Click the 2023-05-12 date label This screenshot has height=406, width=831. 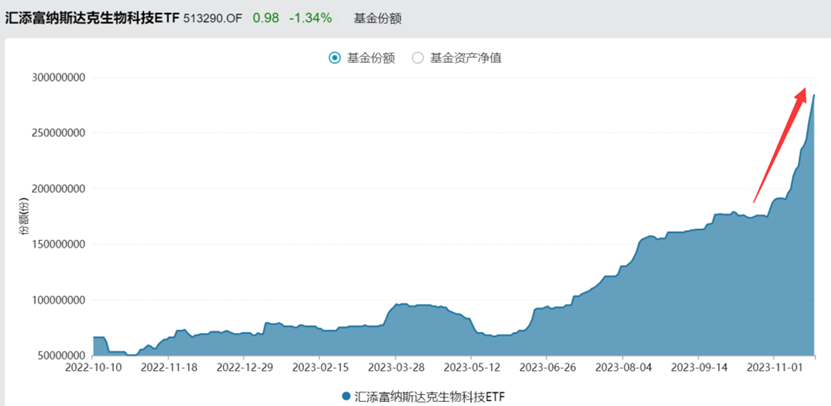[x=470, y=367]
